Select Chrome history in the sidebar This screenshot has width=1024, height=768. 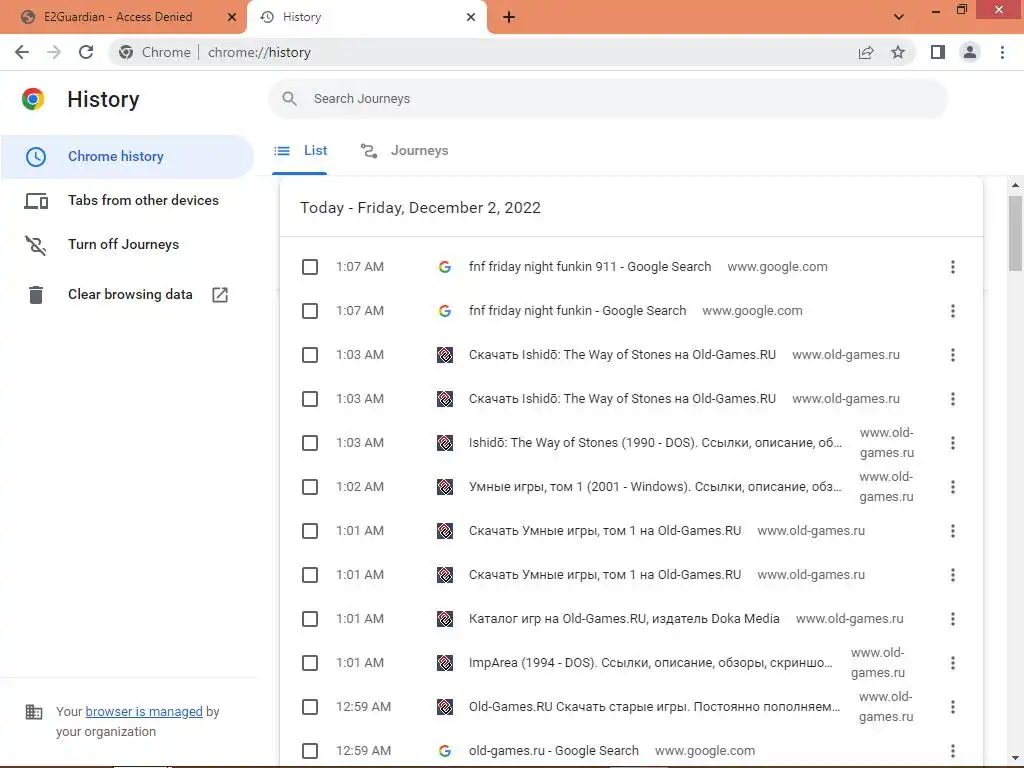pos(127,157)
